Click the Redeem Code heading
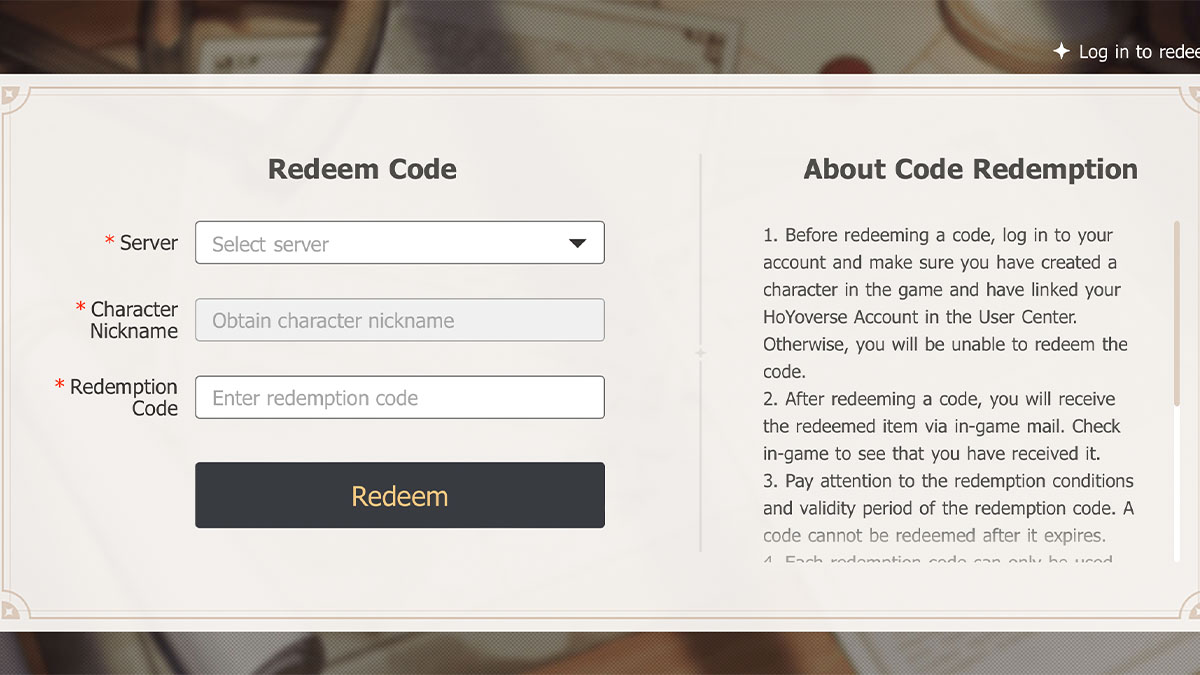Viewport: 1200px width, 675px height. coord(362,169)
